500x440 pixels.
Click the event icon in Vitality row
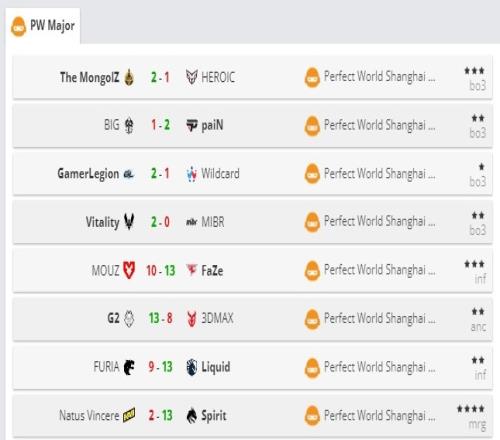point(312,222)
